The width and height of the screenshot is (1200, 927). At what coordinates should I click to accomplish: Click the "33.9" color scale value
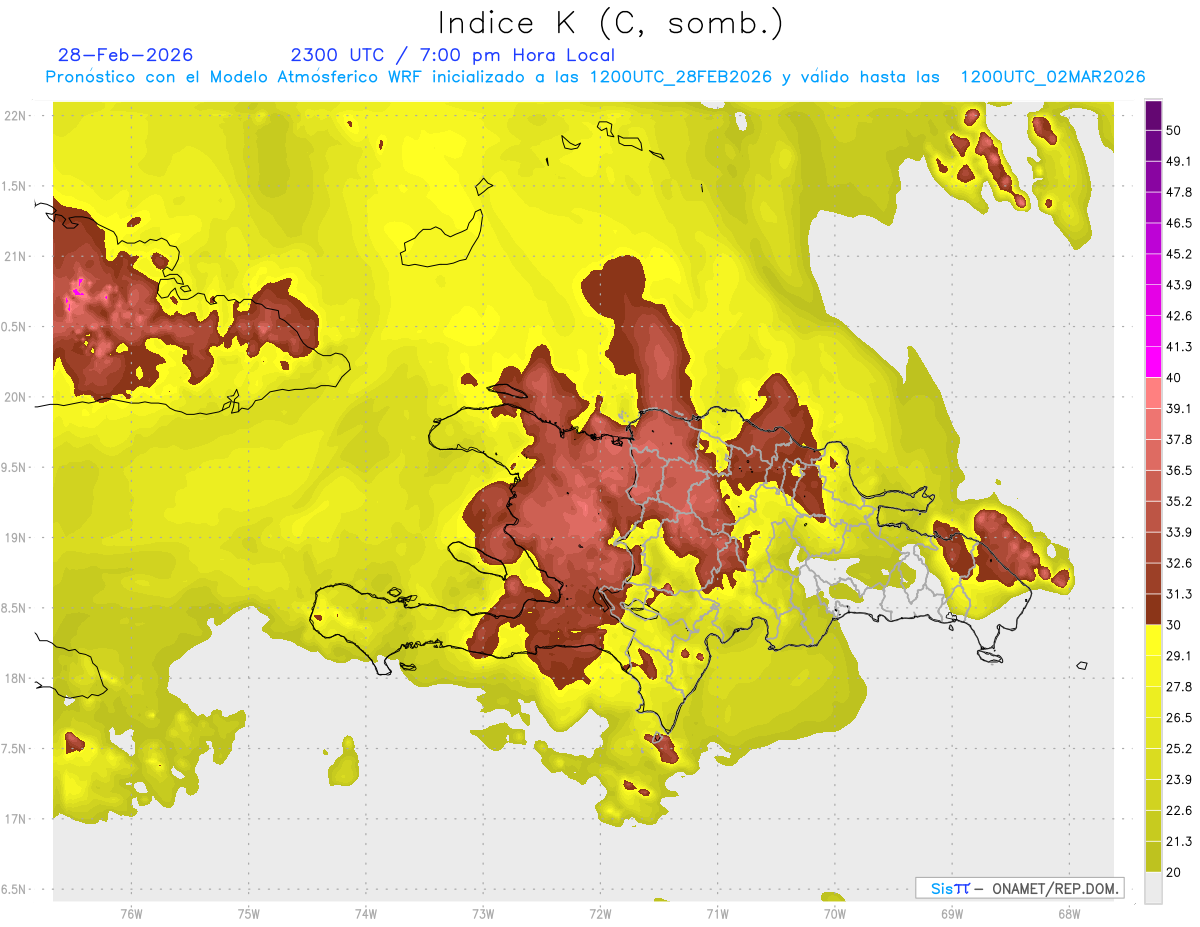(1179, 532)
